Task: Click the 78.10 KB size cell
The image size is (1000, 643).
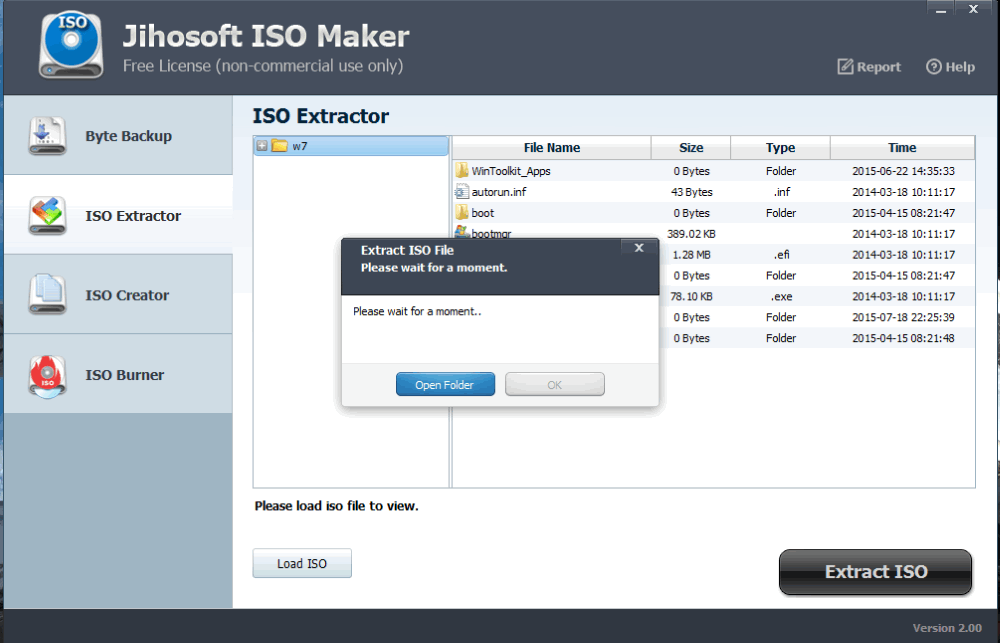Action: tap(691, 297)
